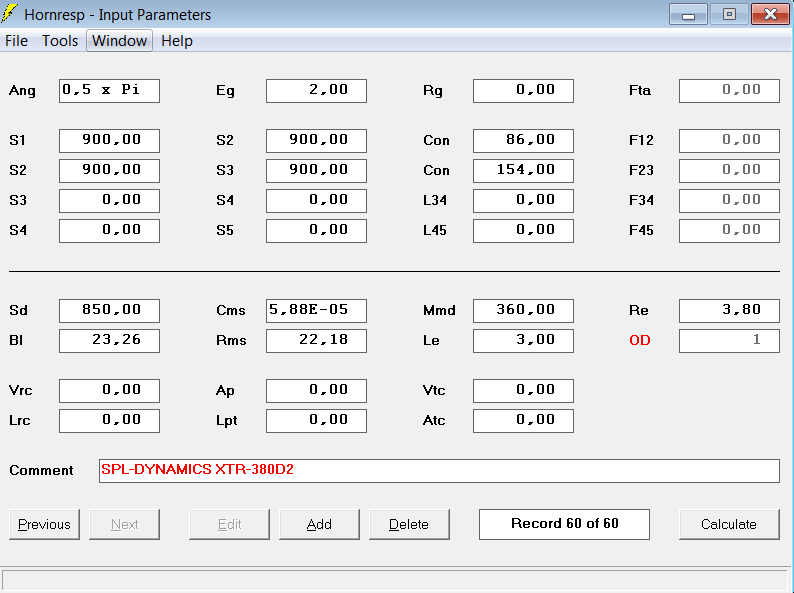The height and width of the screenshot is (593, 794).
Task: Click the Comment label text
Action: (x=42, y=470)
